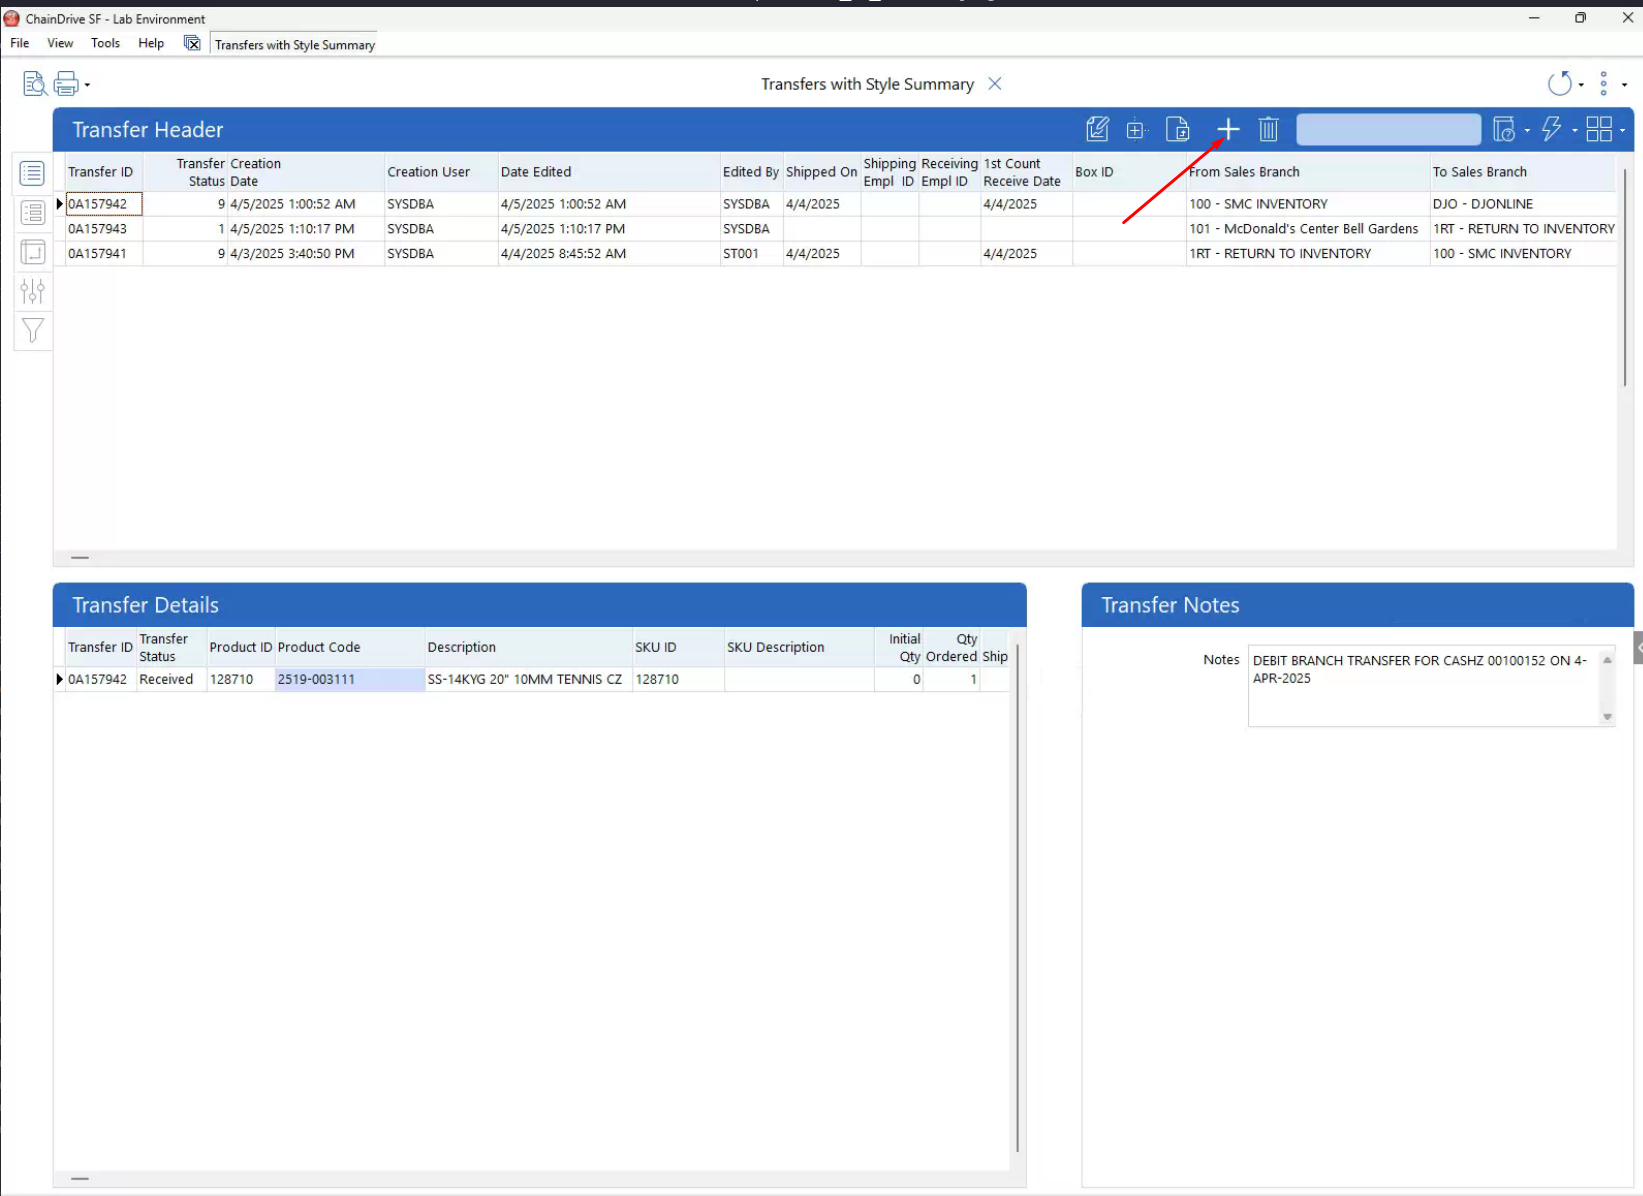The height and width of the screenshot is (1196, 1643).
Task: Sort by To Sales Branch column header
Action: pyautogui.click(x=1523, y=172)
